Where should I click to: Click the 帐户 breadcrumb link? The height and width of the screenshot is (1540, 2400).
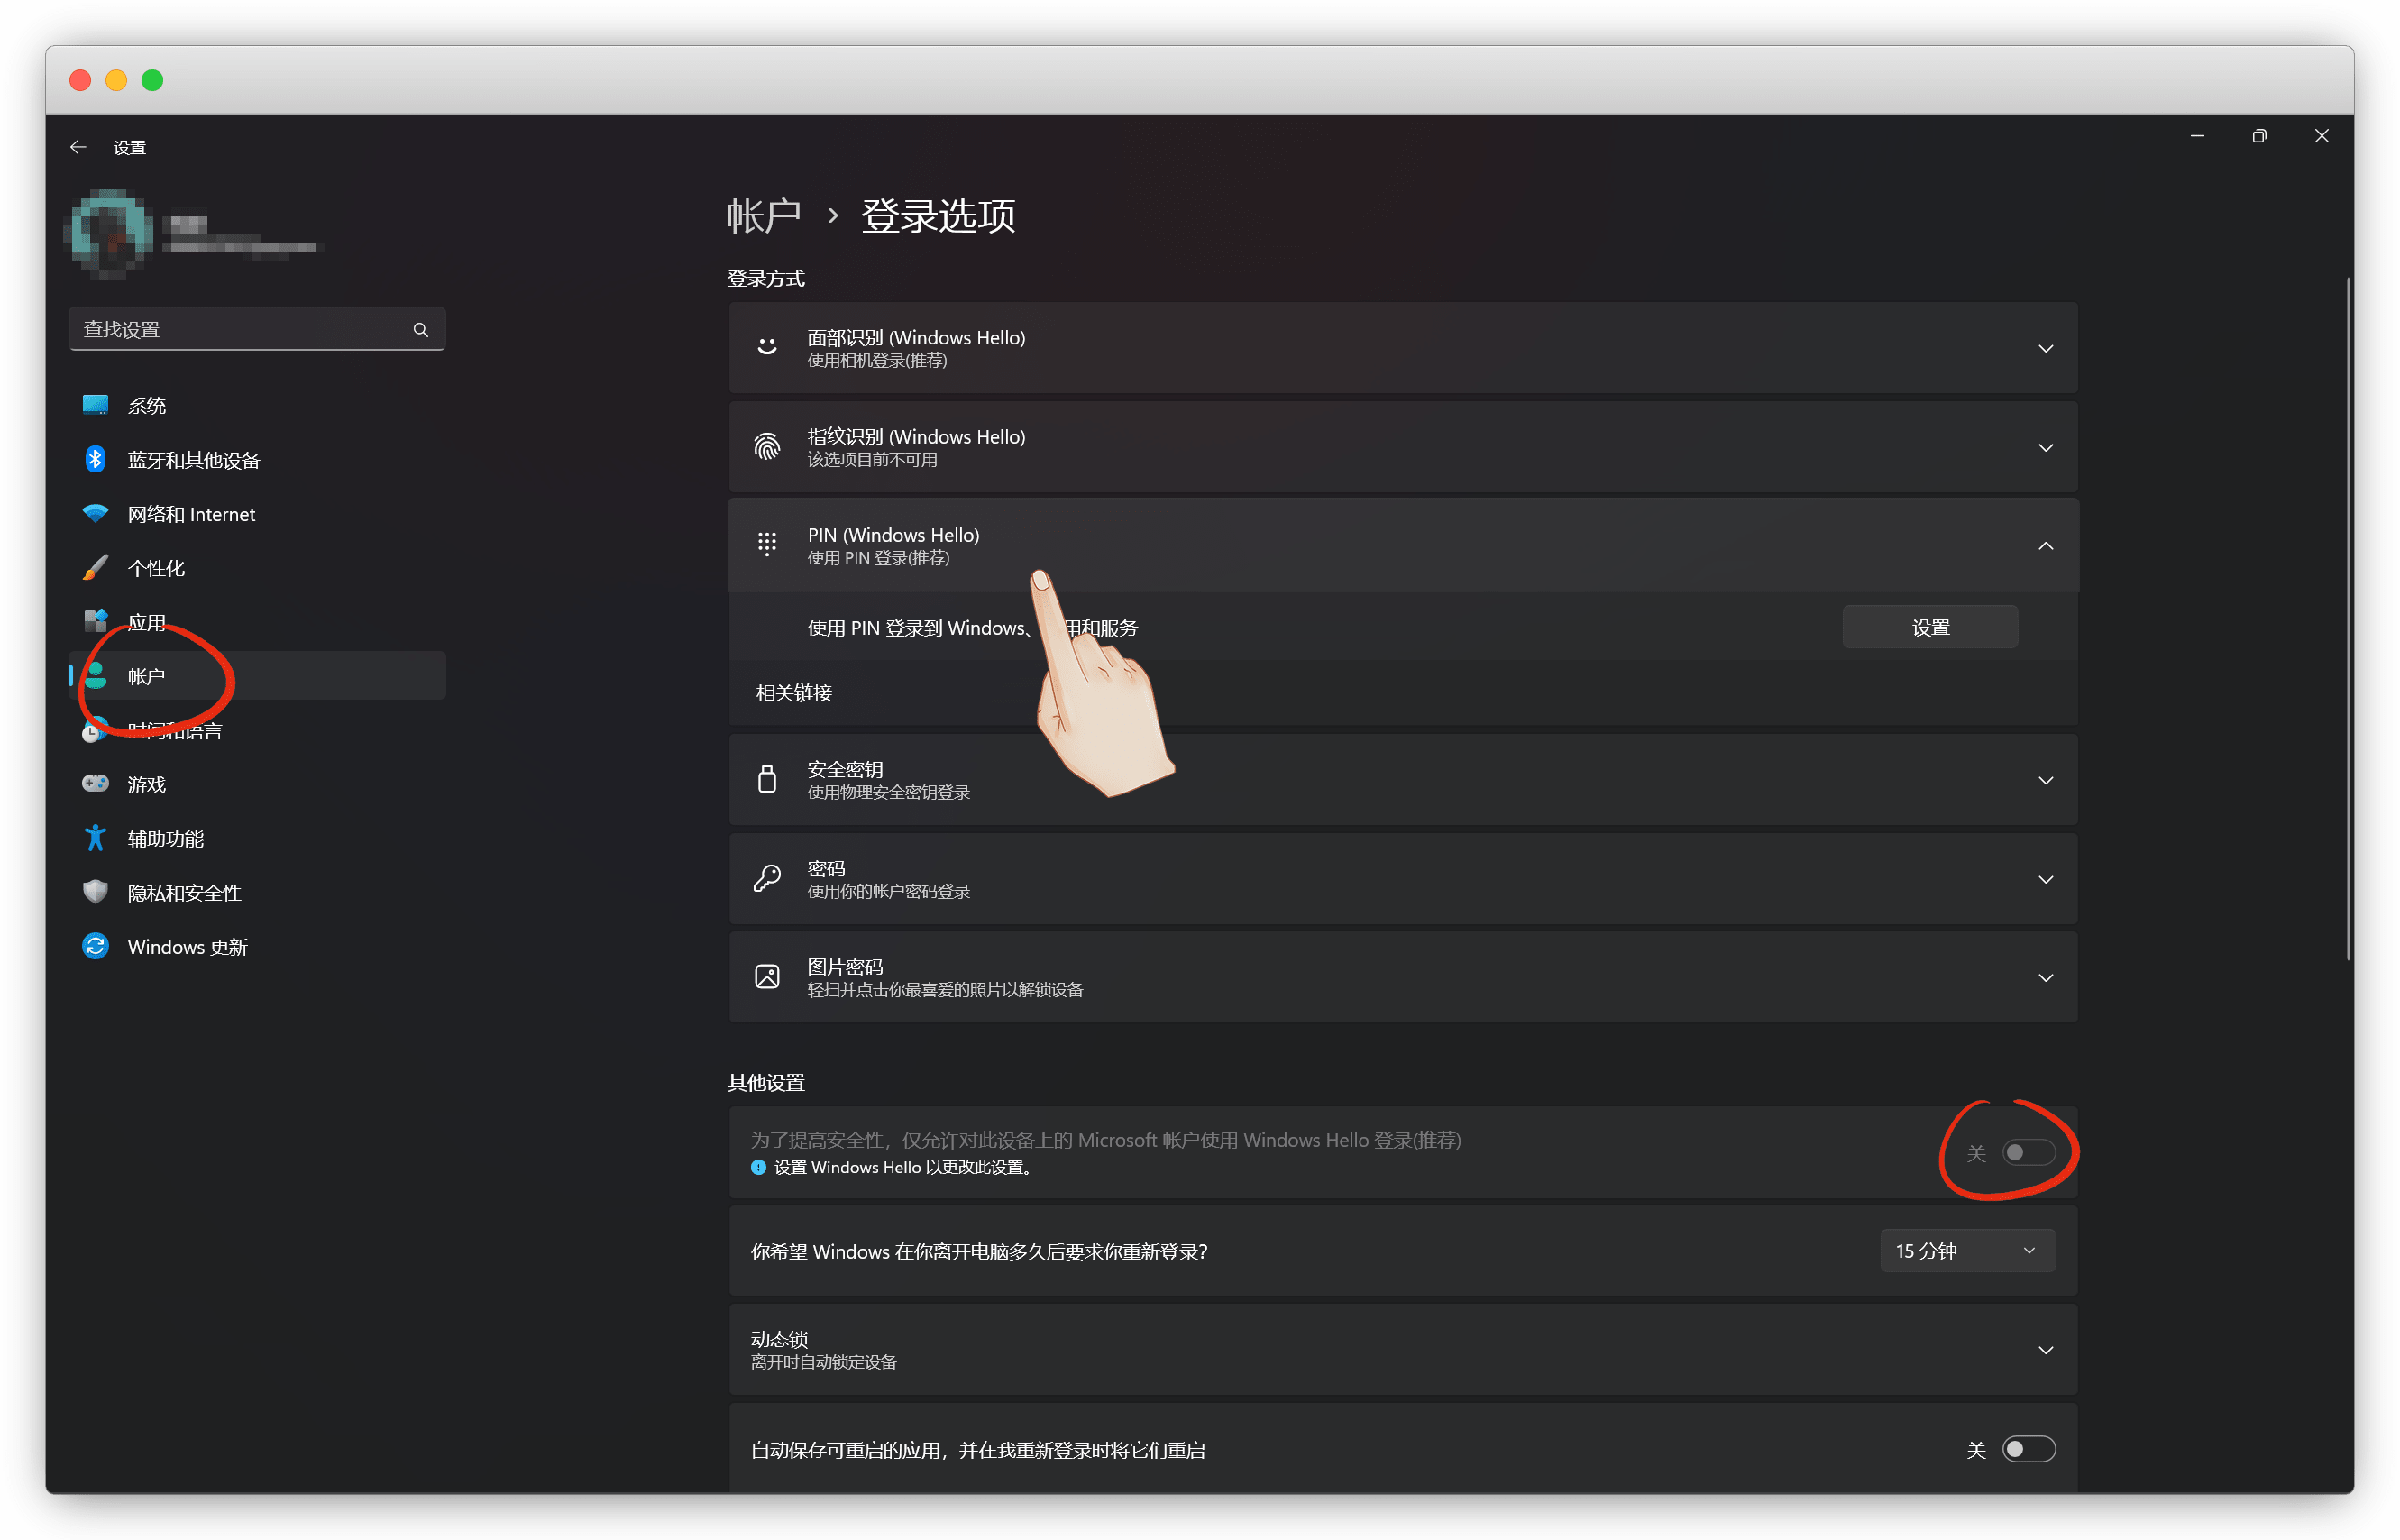(x=764, y=216)
